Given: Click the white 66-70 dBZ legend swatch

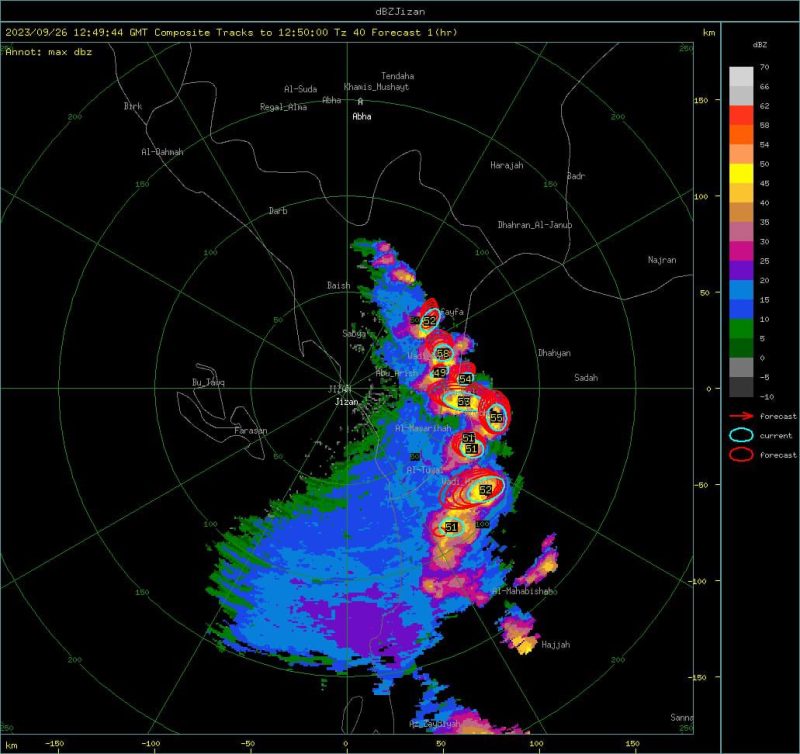Looking at the screenshot, I should [741, 77].
